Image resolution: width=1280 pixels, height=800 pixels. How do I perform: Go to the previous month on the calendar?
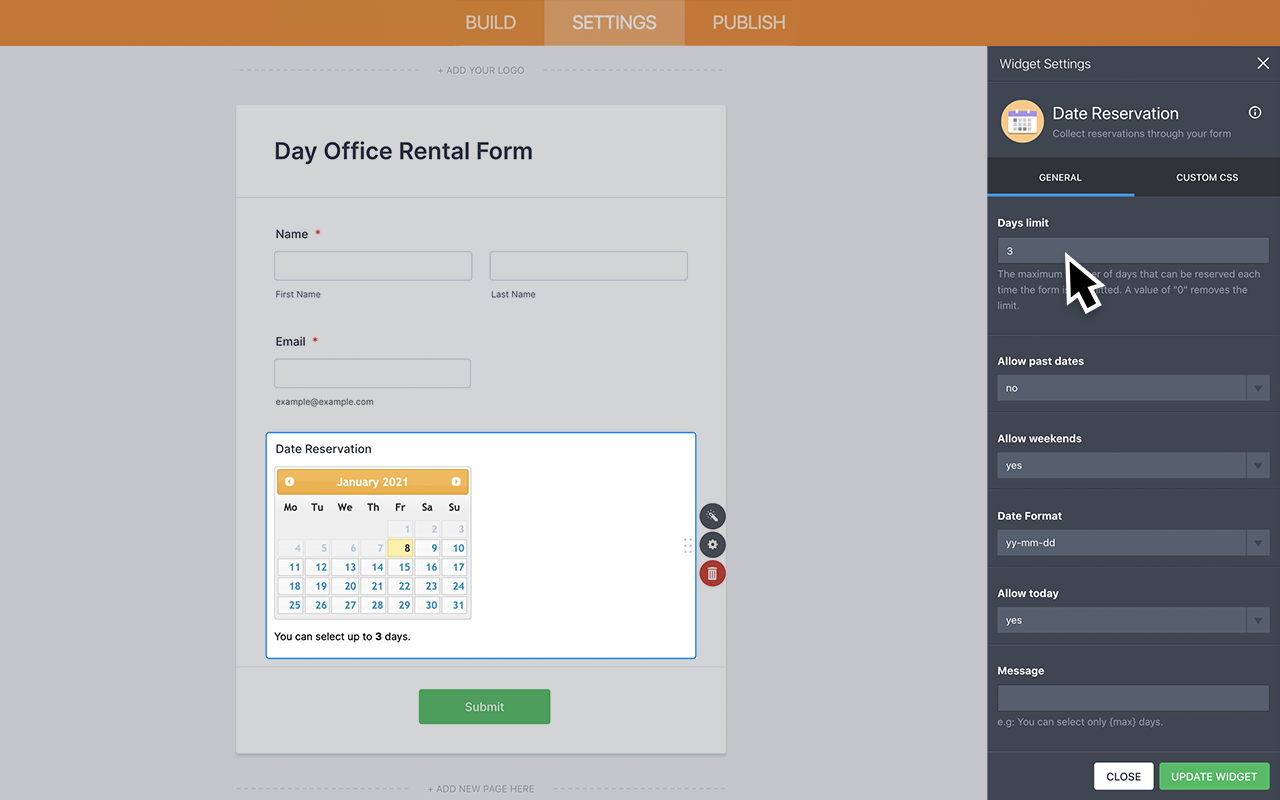[x=289, y=481]
